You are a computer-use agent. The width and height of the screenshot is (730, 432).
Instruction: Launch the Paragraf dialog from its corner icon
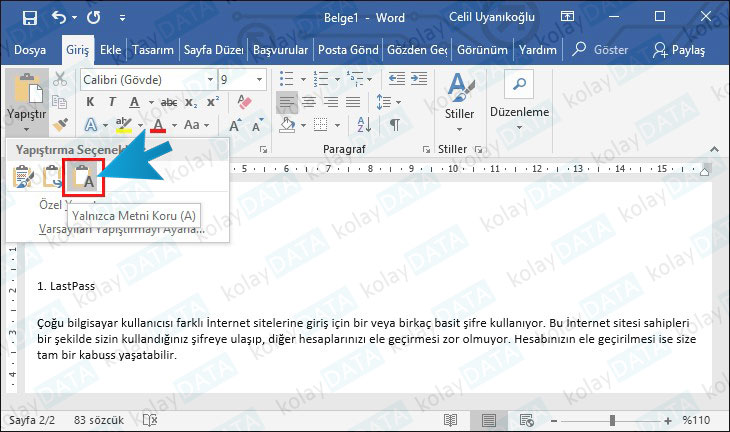[426, 149]
